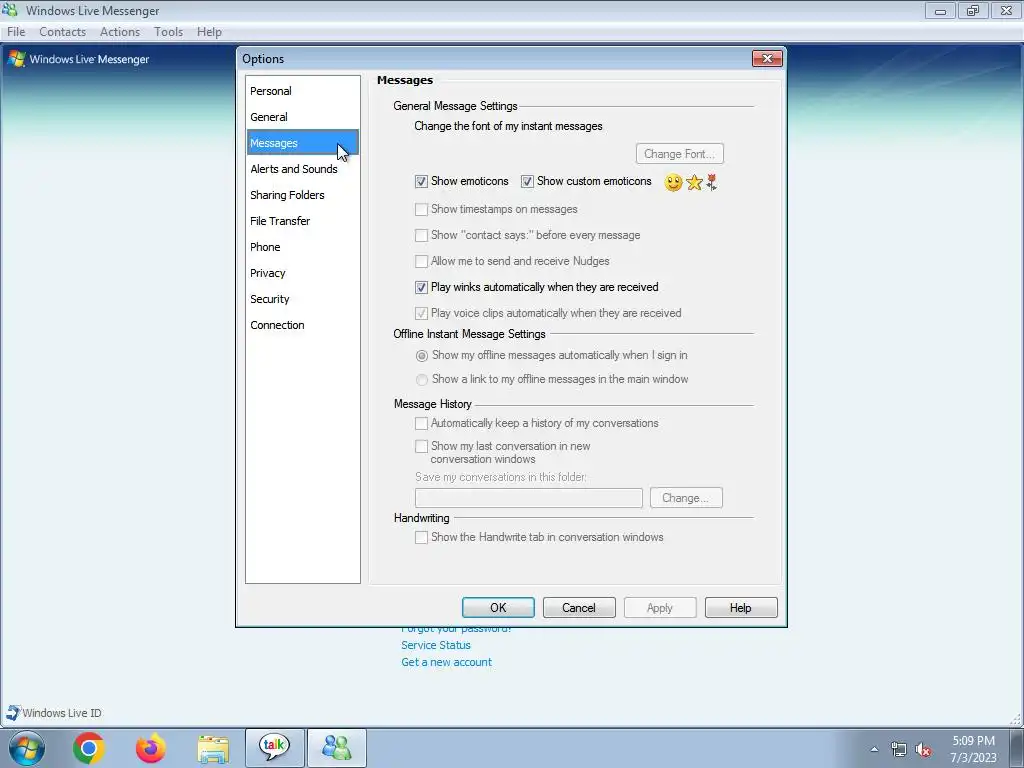Toggle Show my last conversation in new windows
This screenshot has height=768, width=1024.
[421, 446]
